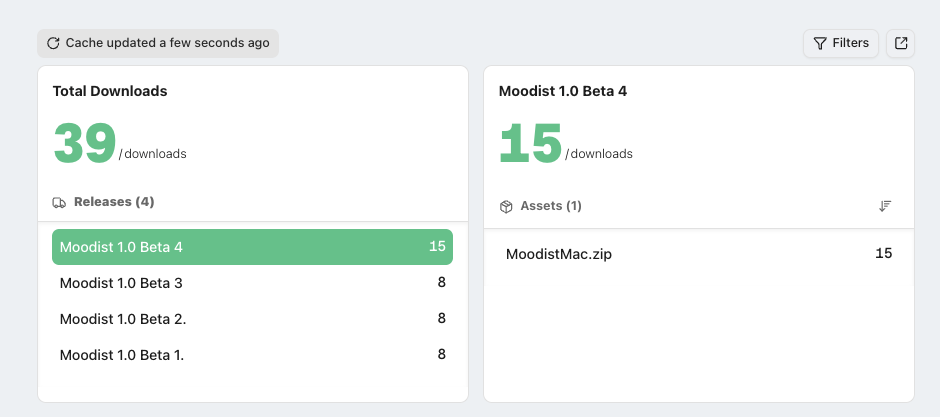Click the large 39 downloads number
Viewport: 940px width, 417px height.
click(x=85, y=144)
